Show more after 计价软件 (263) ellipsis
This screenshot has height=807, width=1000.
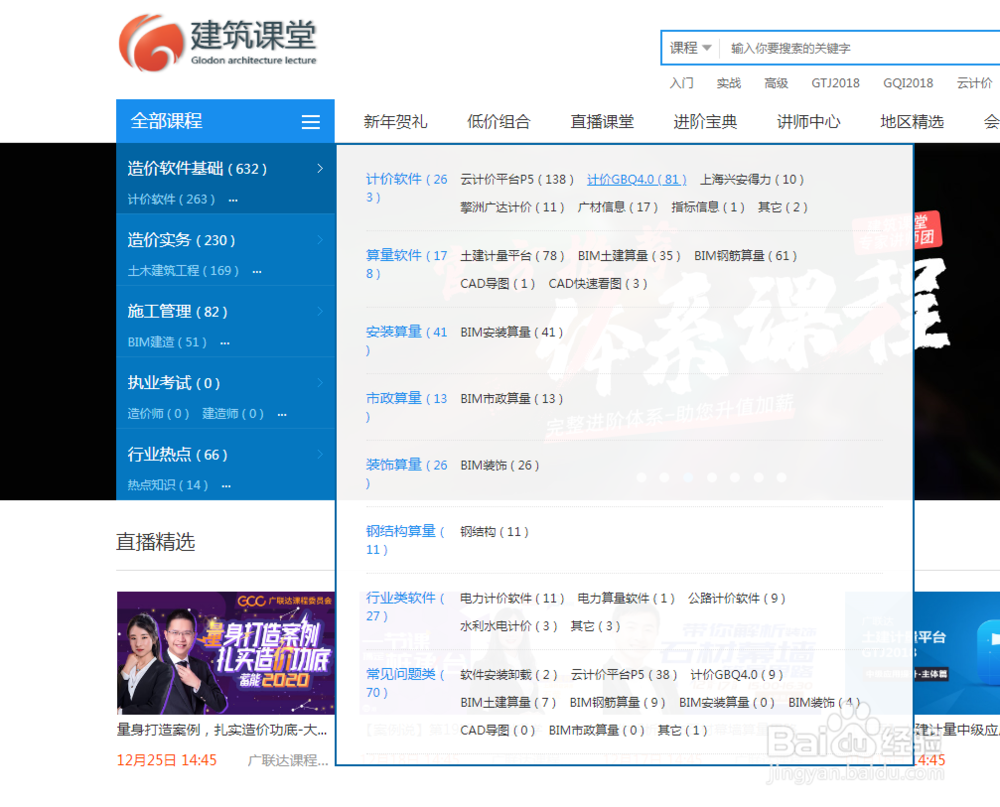(233, 200)
